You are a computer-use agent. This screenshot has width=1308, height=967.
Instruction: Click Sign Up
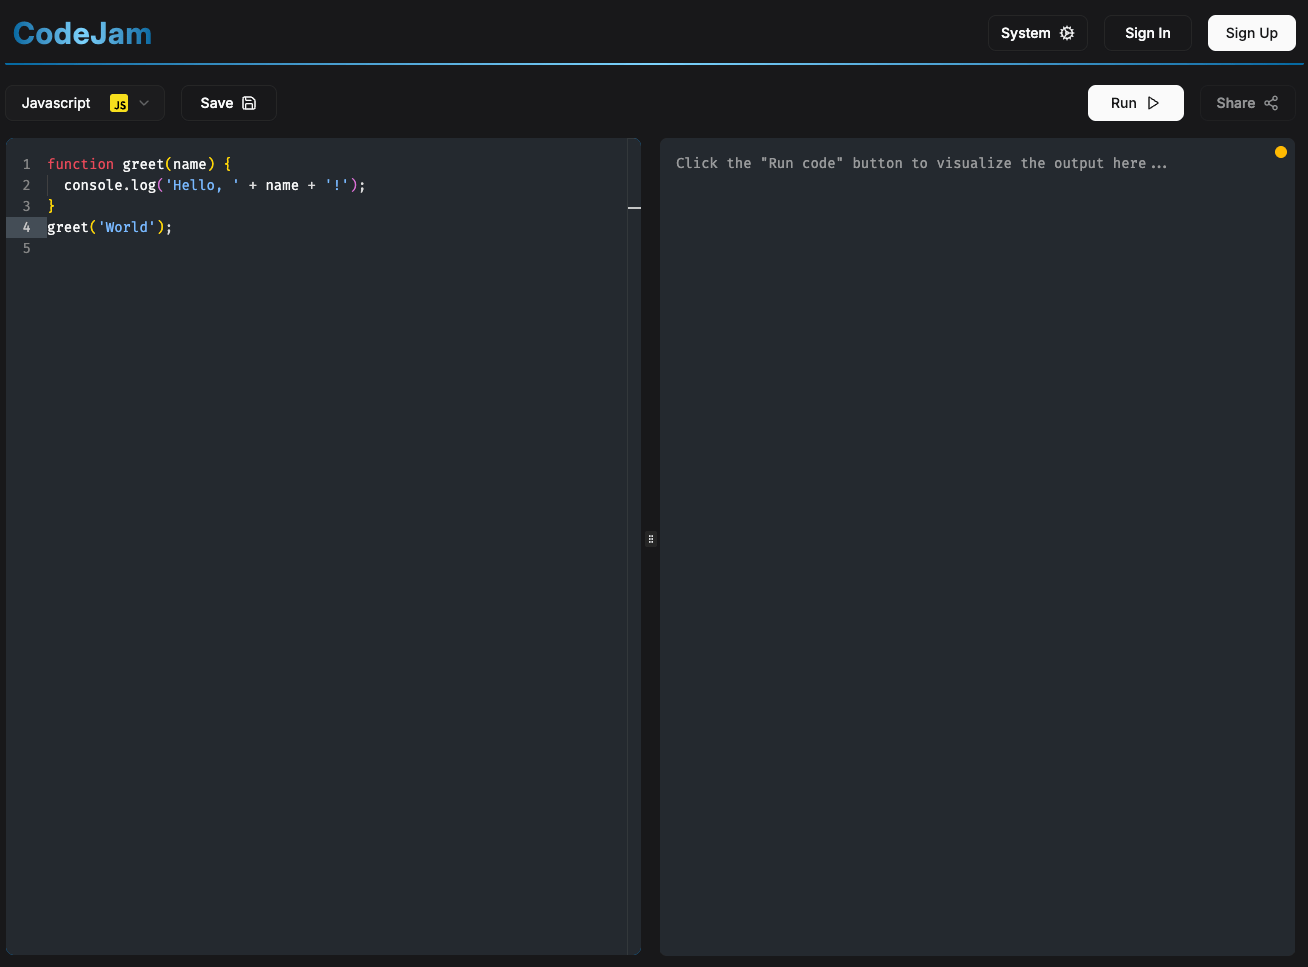tap(1251, 32)
